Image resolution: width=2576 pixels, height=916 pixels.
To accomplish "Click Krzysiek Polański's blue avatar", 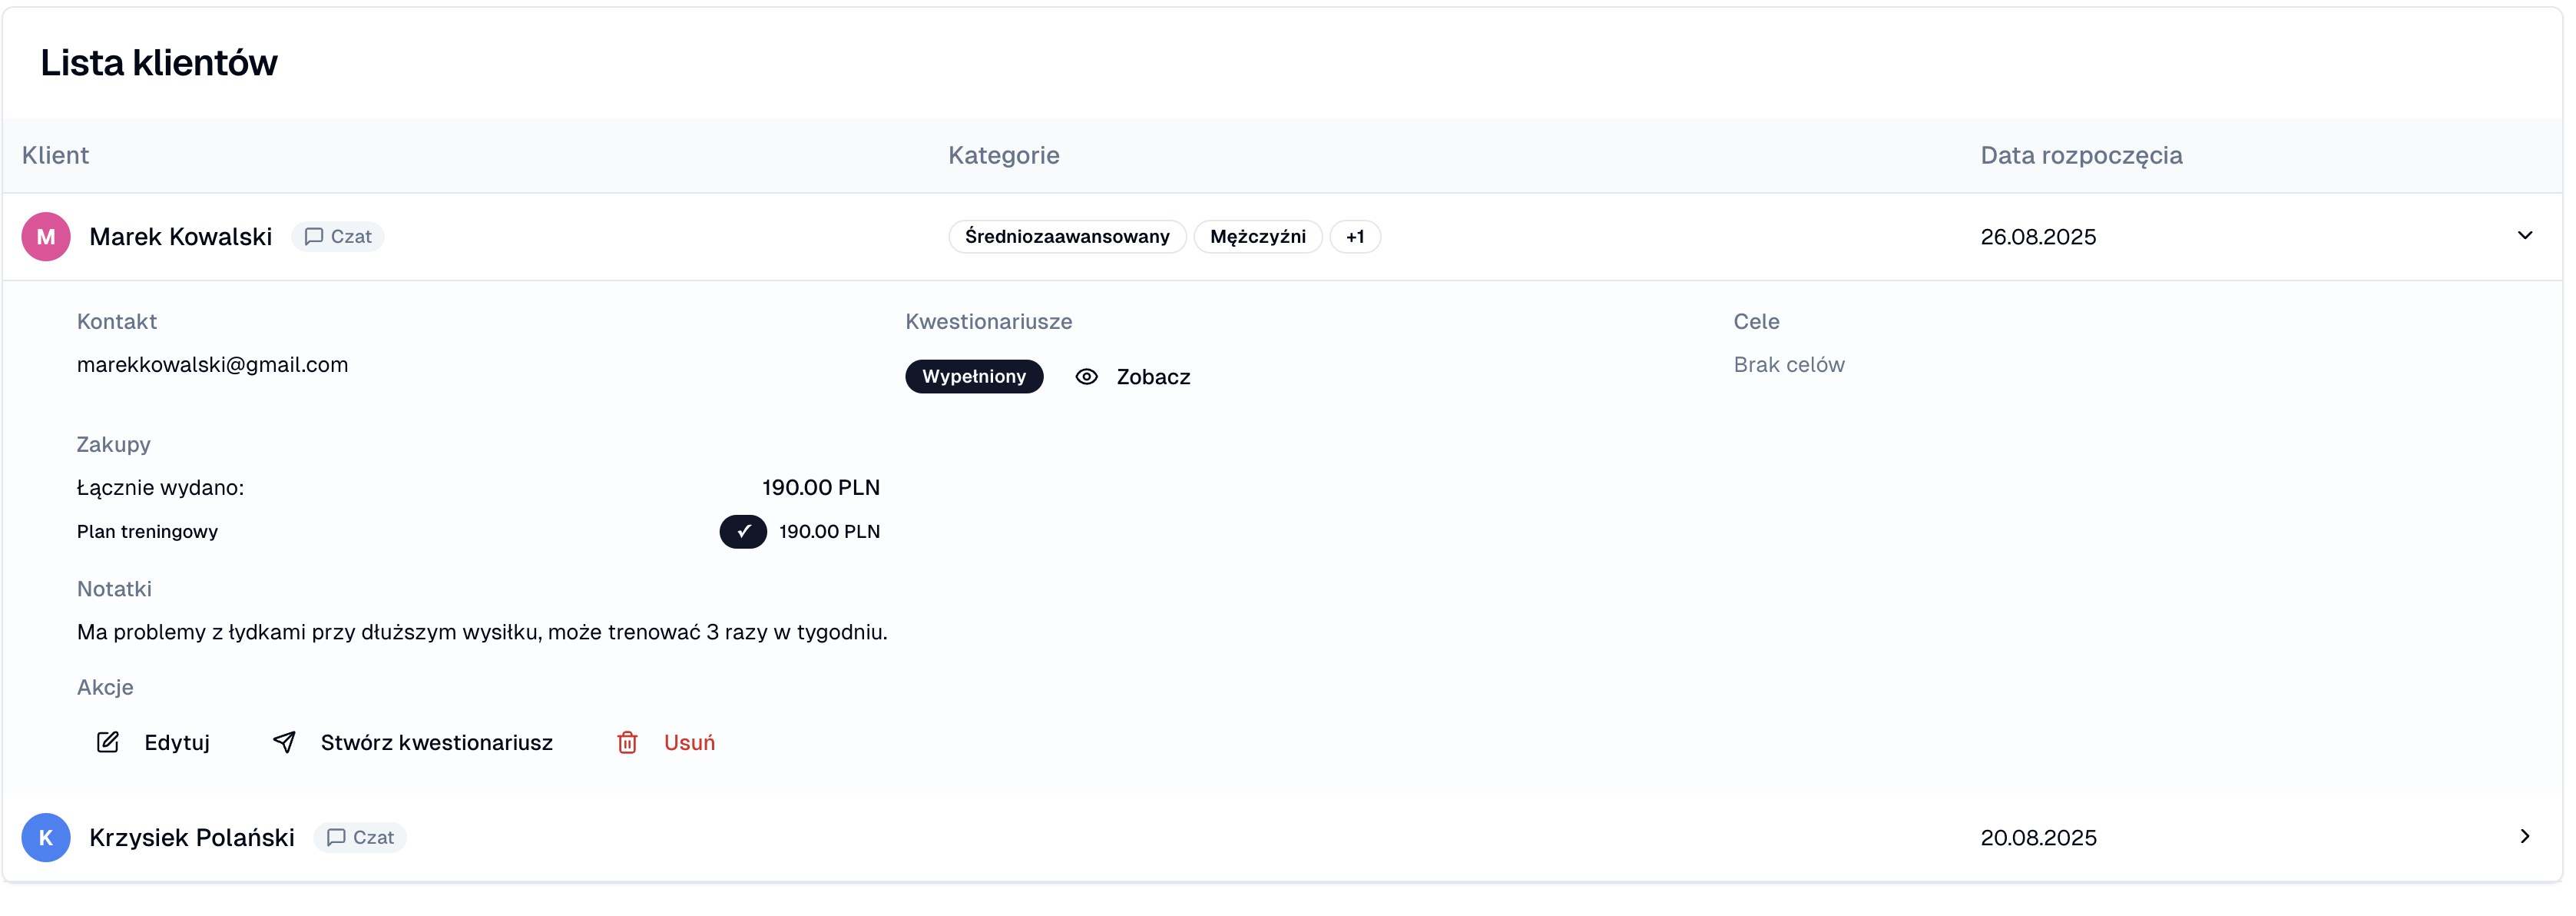I will point(46,837).
